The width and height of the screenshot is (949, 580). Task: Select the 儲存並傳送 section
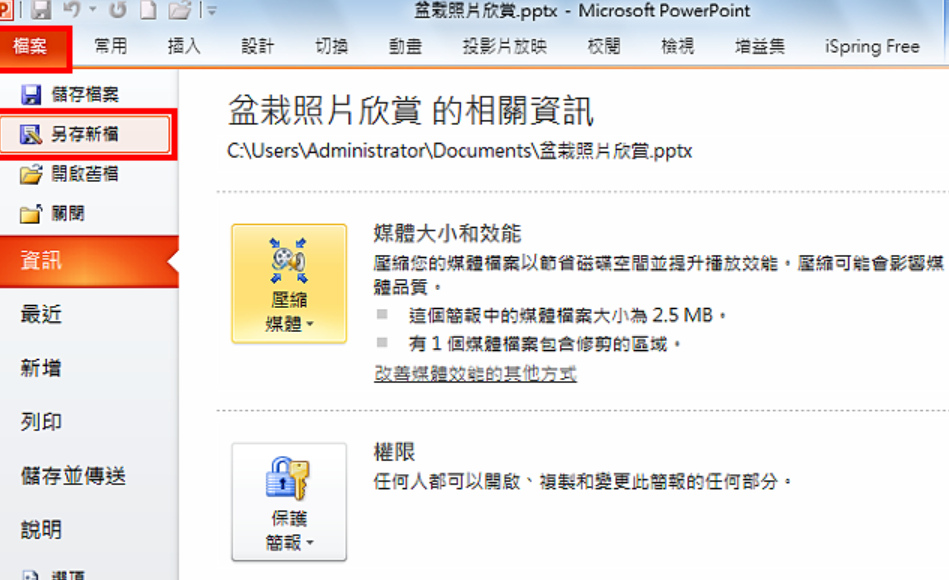[73, 476]
